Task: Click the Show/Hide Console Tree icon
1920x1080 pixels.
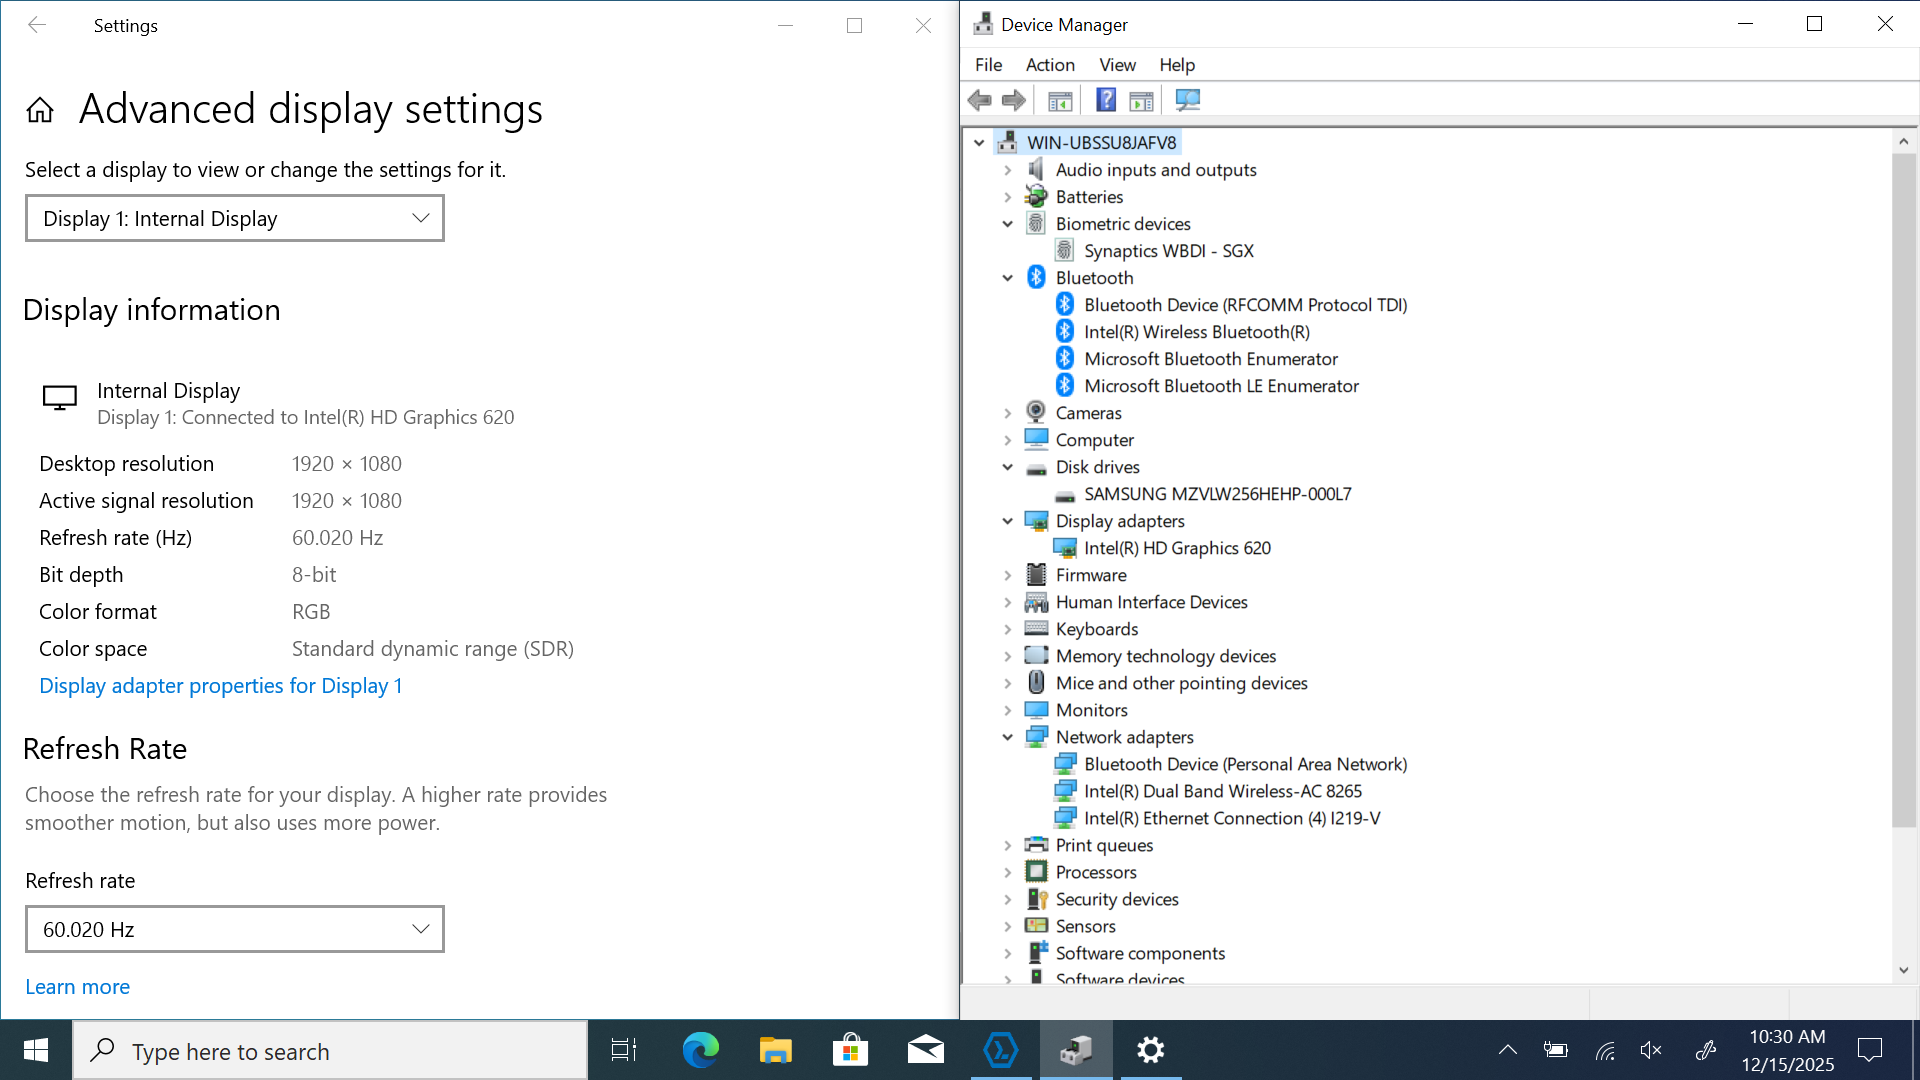Action: coord(1060,100)
